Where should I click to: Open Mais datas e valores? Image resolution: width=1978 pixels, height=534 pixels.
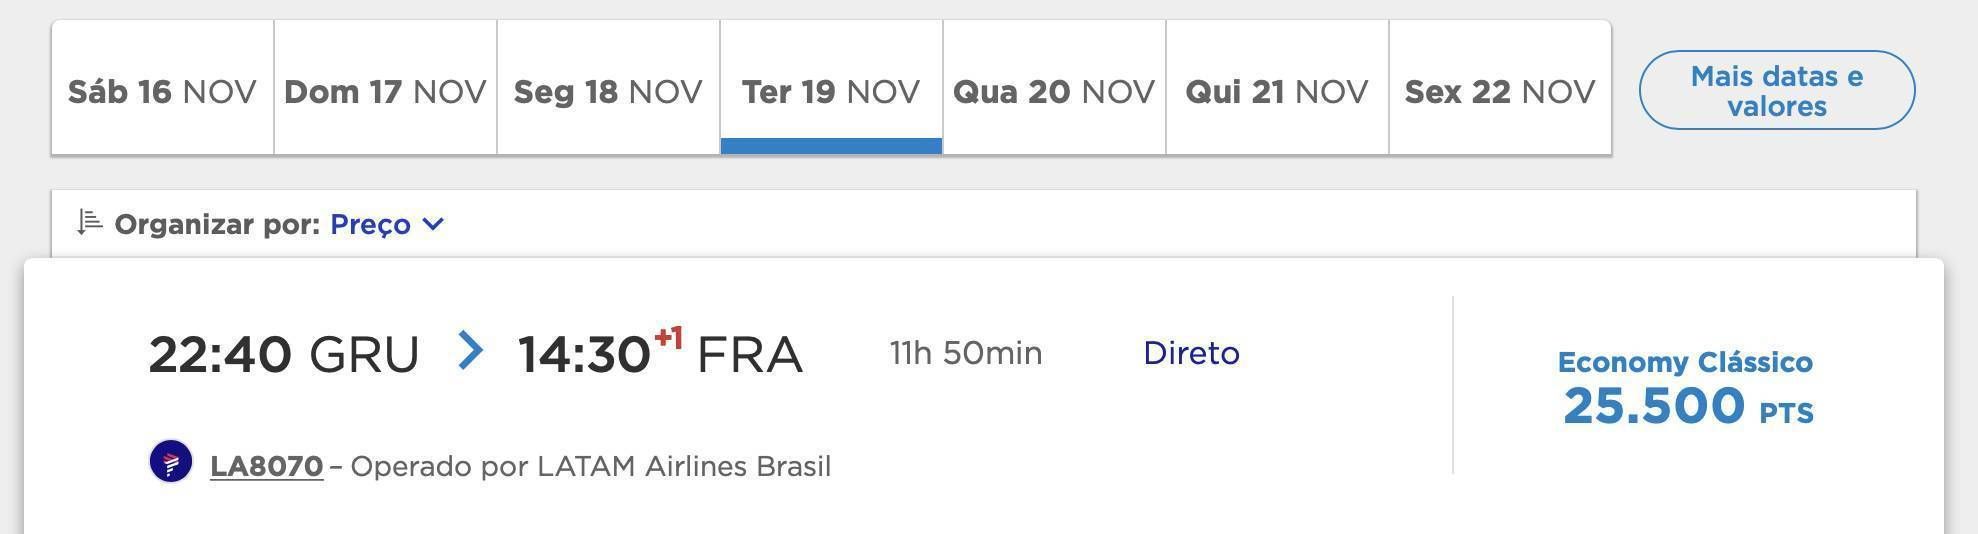pos(1777,90)
